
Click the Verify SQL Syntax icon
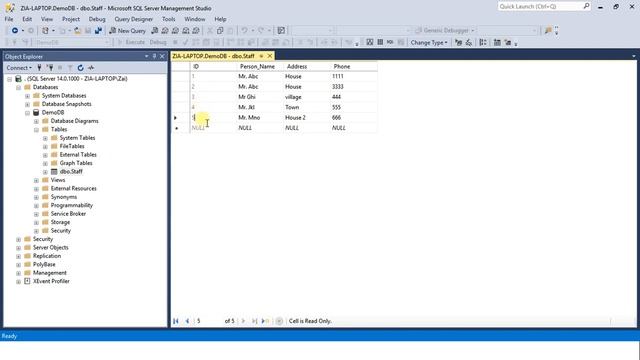pos(469,42)
